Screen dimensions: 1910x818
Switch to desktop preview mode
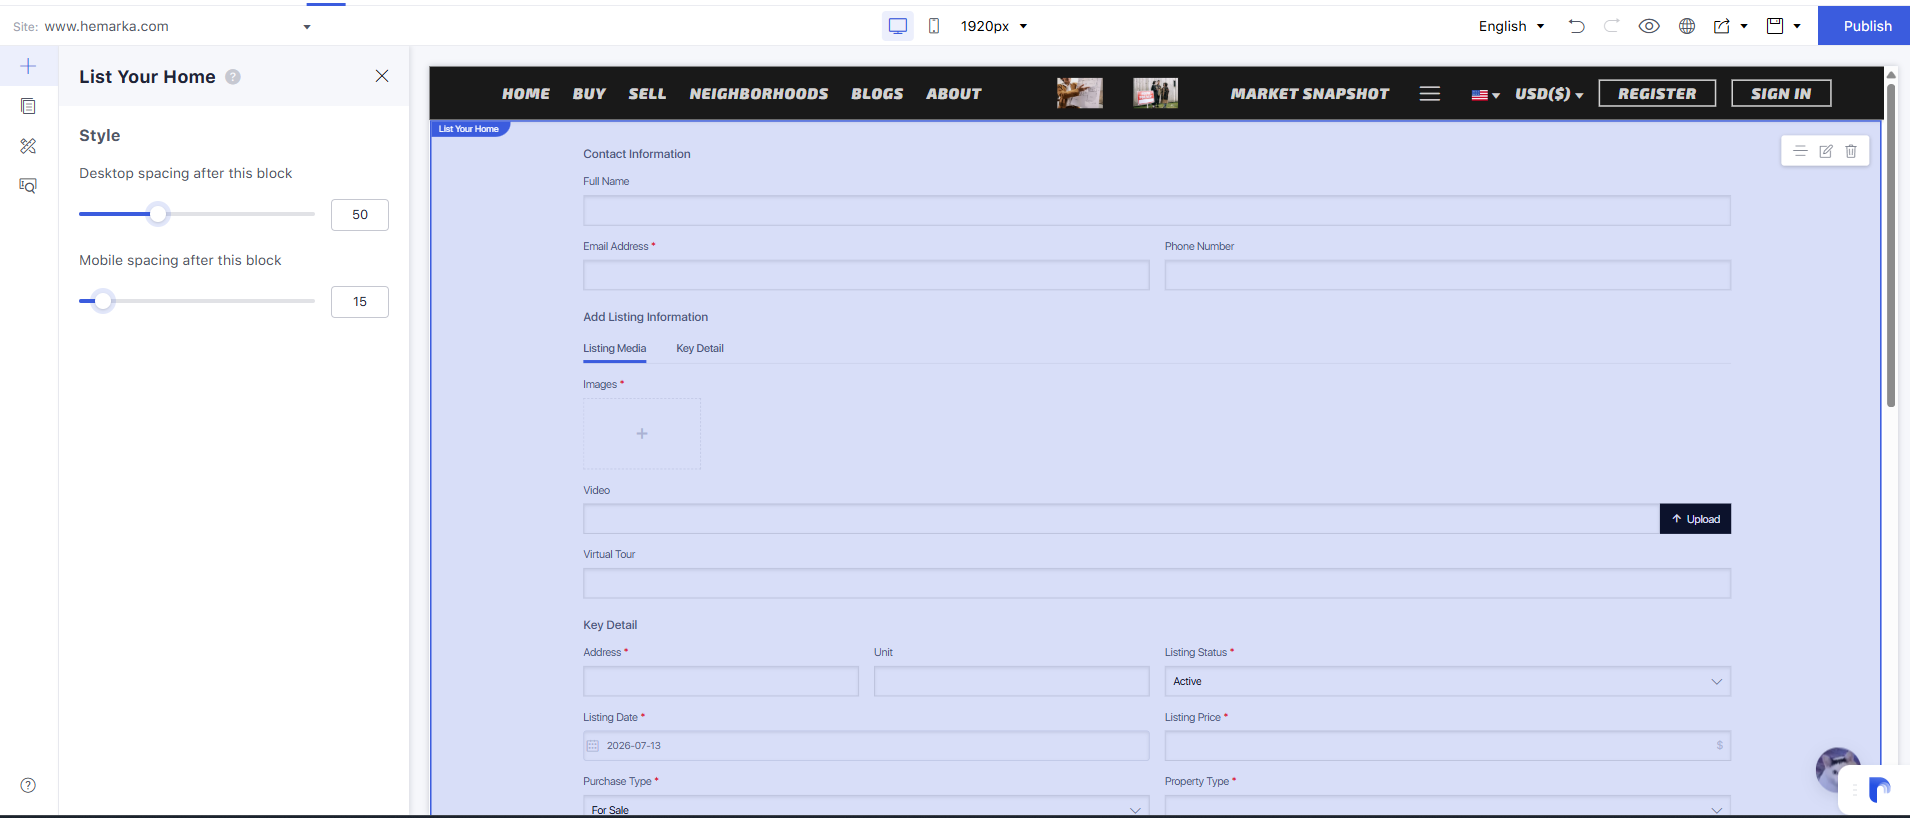click(x=898, y=26)
